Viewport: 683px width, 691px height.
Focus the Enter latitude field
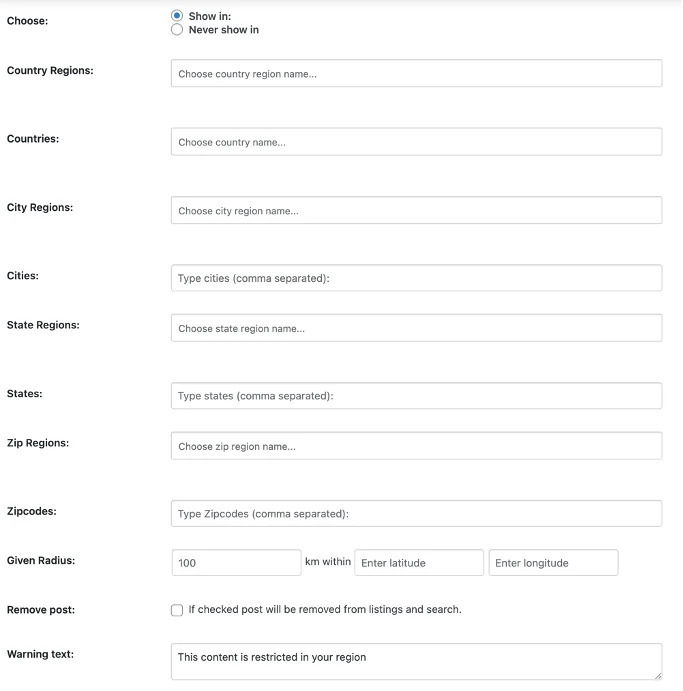[x=418, y=563]
